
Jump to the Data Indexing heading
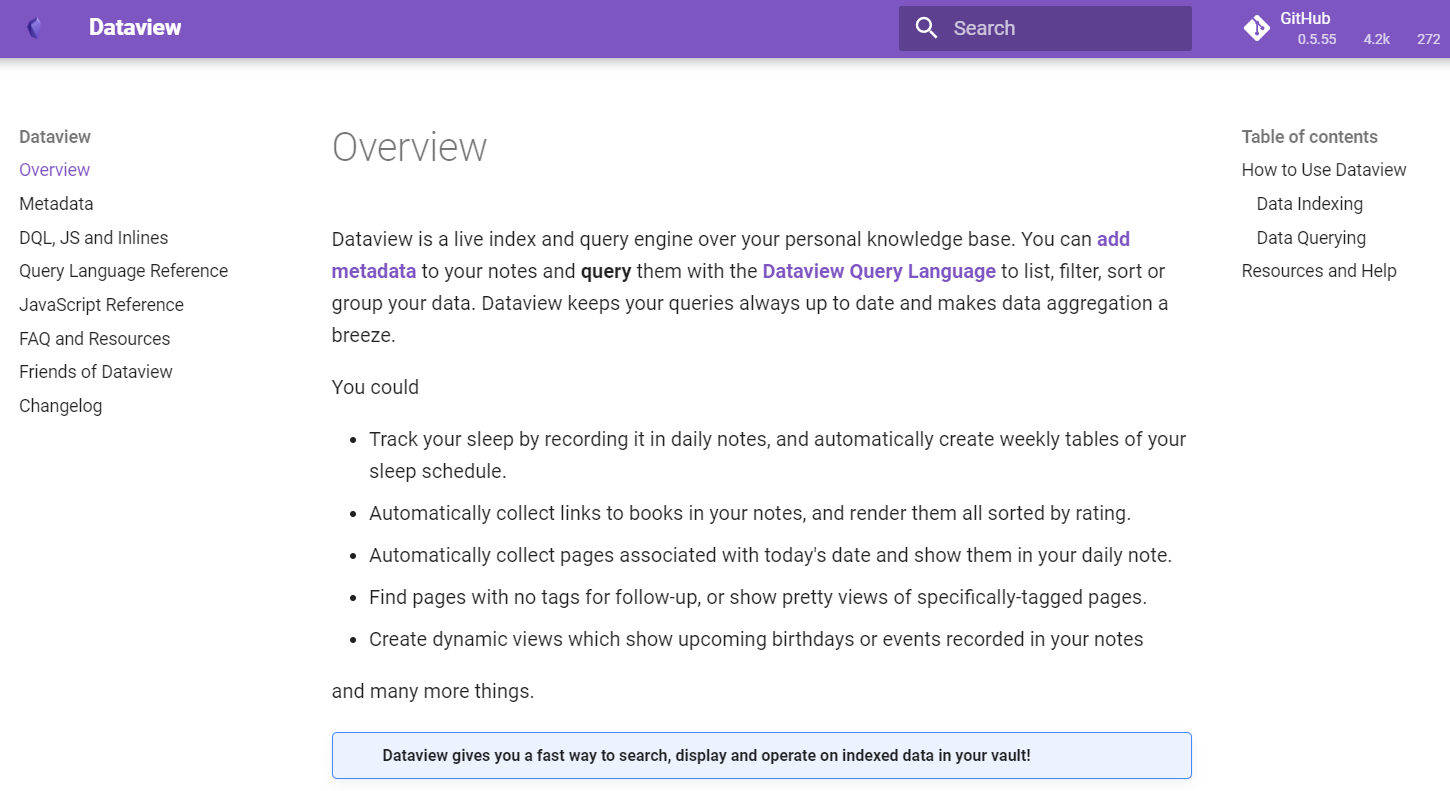click(1309, 203)
